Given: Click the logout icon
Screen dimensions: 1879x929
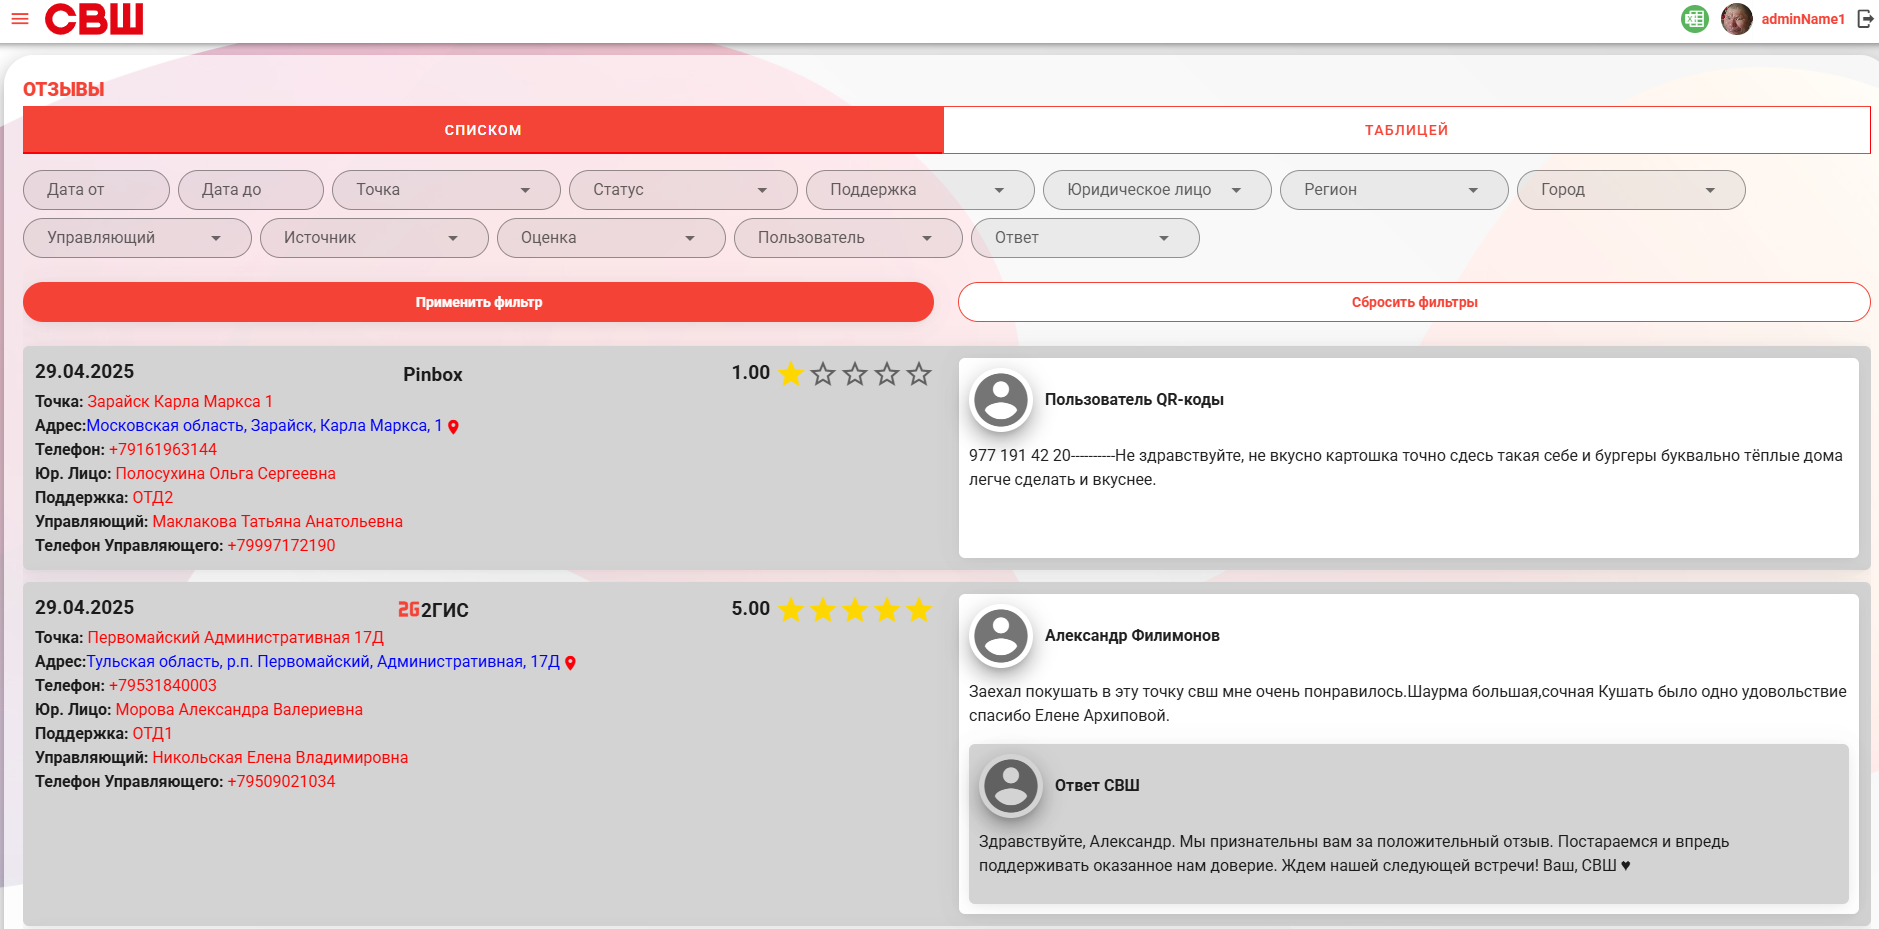Looking at the screenshot, I should [1865, 19].
